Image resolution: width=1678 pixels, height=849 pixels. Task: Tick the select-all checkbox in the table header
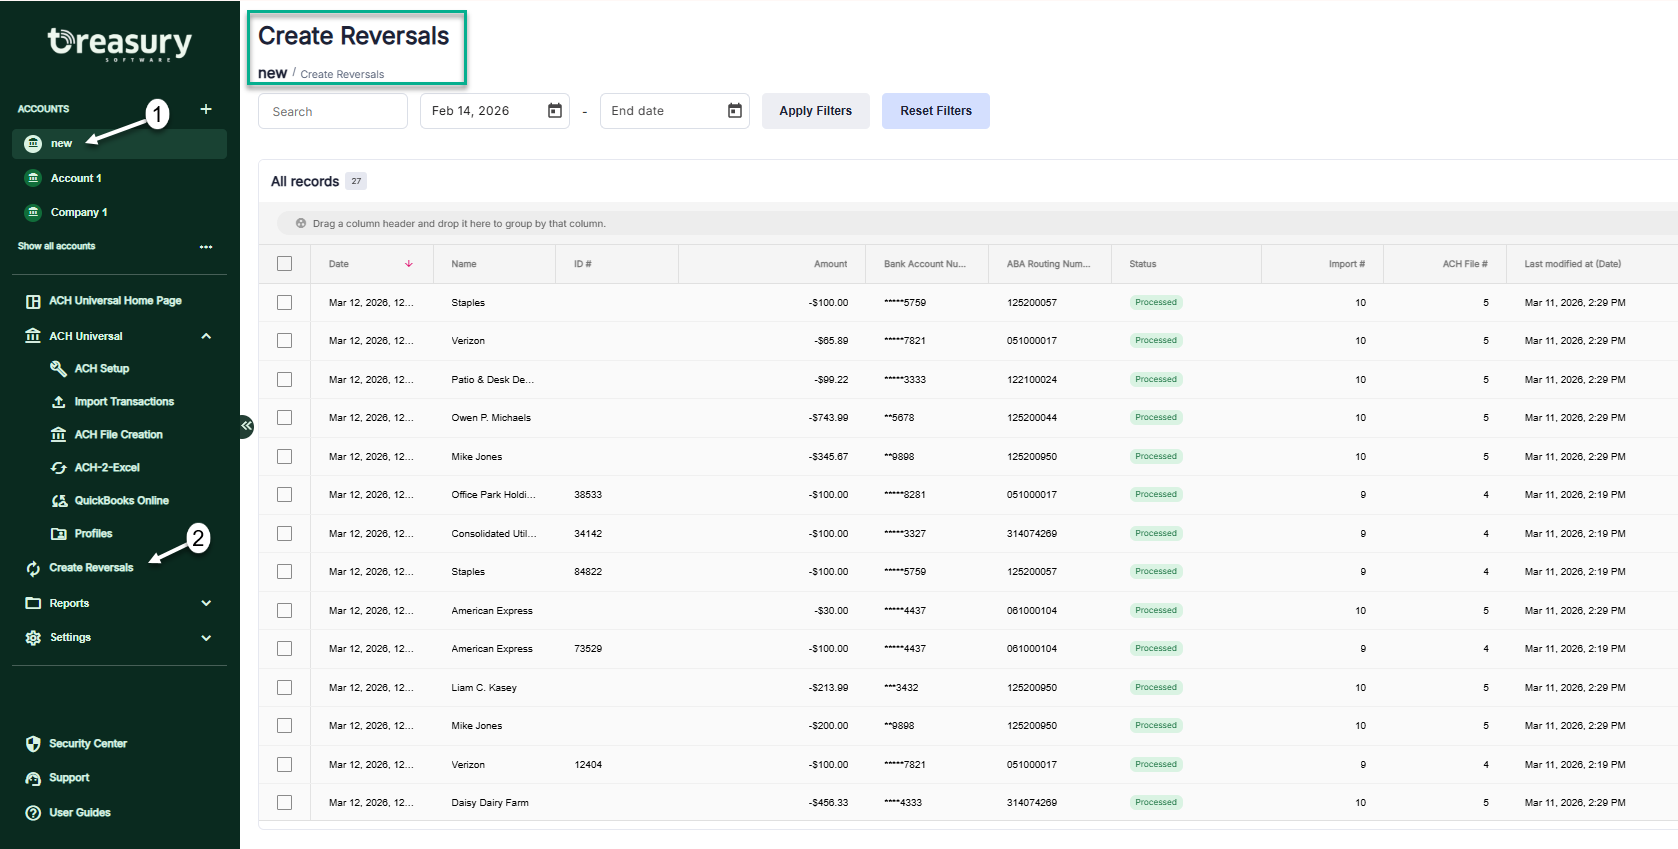[285, 264]
